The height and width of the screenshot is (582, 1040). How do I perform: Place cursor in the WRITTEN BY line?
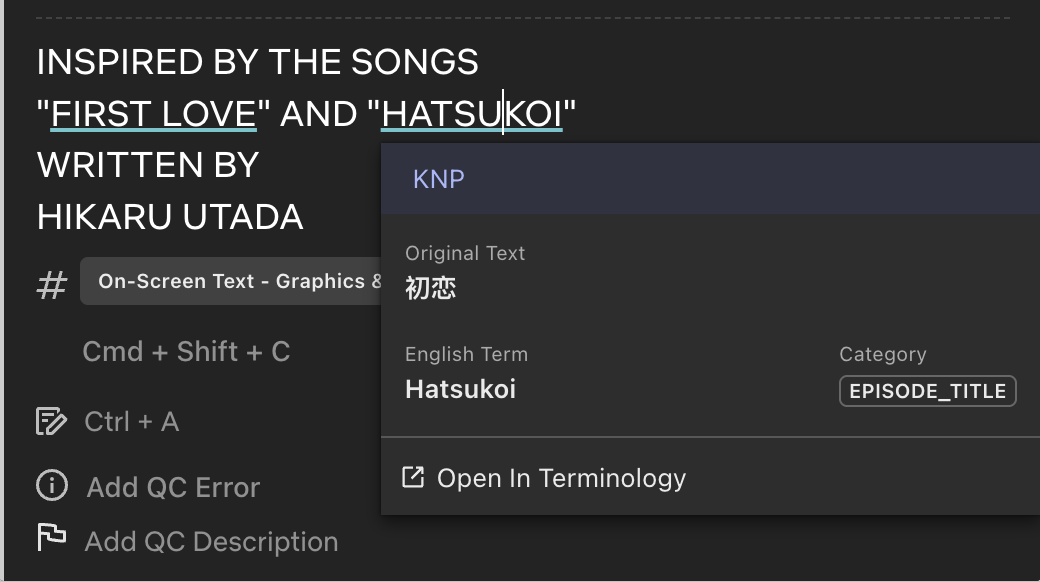click(148, 165)
